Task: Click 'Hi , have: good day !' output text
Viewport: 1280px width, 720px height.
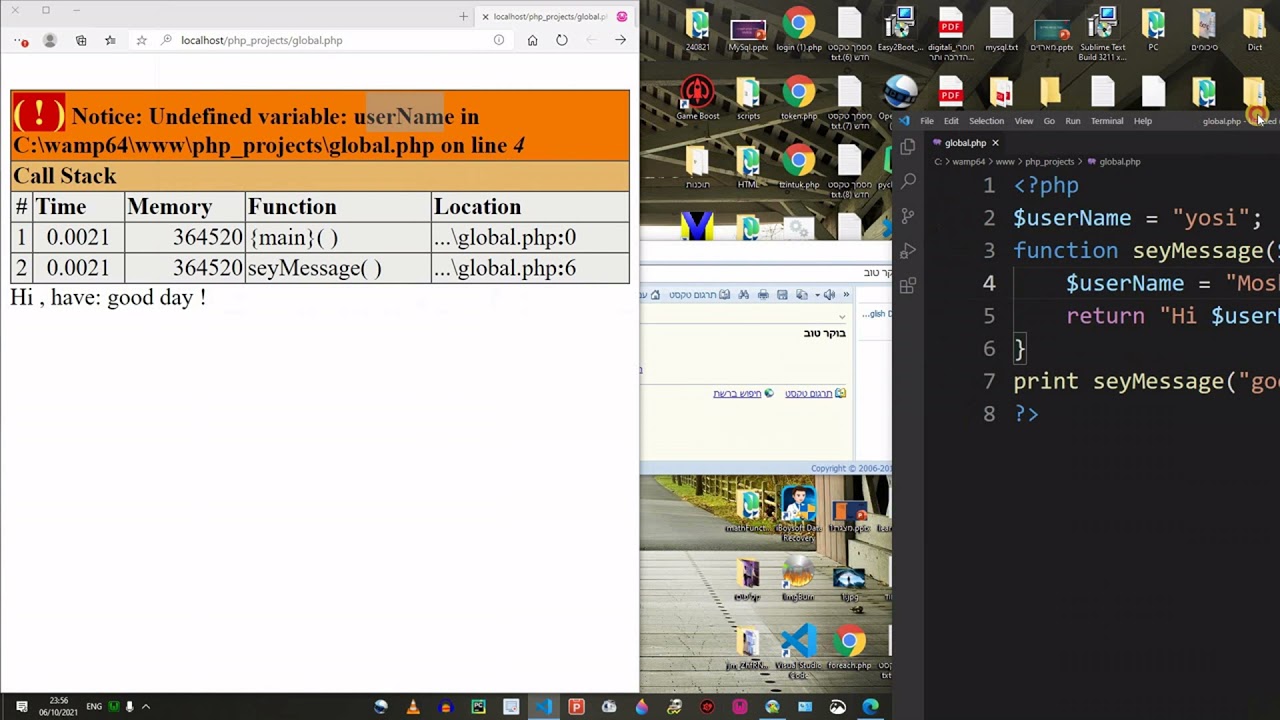Action: [x=108, y=297]
